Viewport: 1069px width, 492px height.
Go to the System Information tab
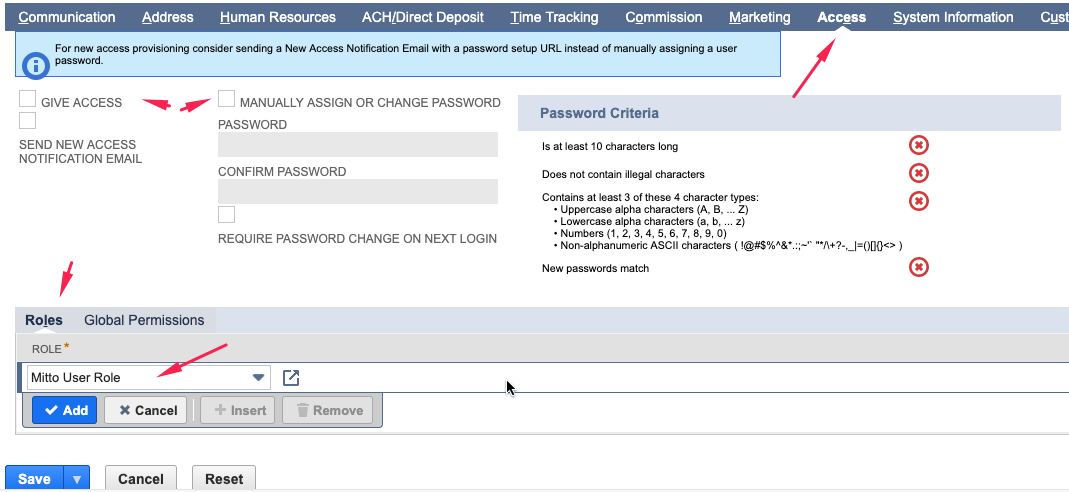coord(953,17)
